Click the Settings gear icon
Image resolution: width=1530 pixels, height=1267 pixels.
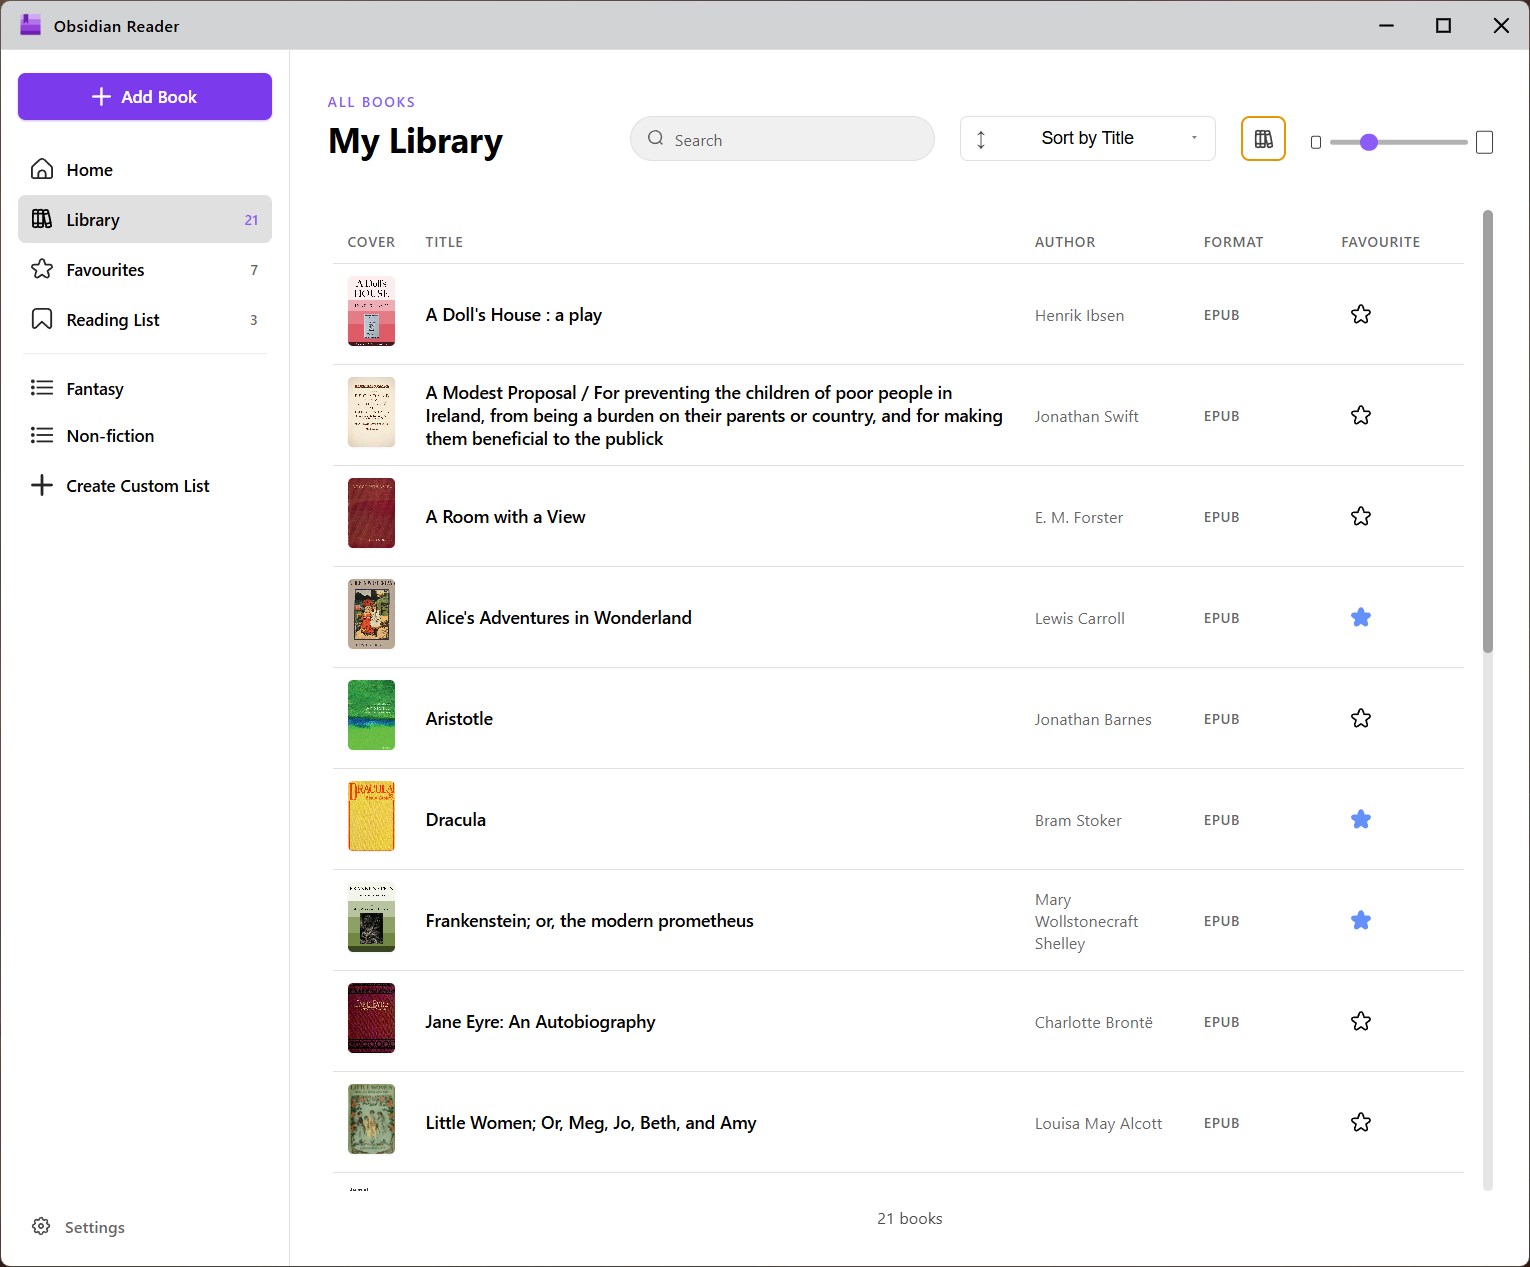tap(41, 1226)
